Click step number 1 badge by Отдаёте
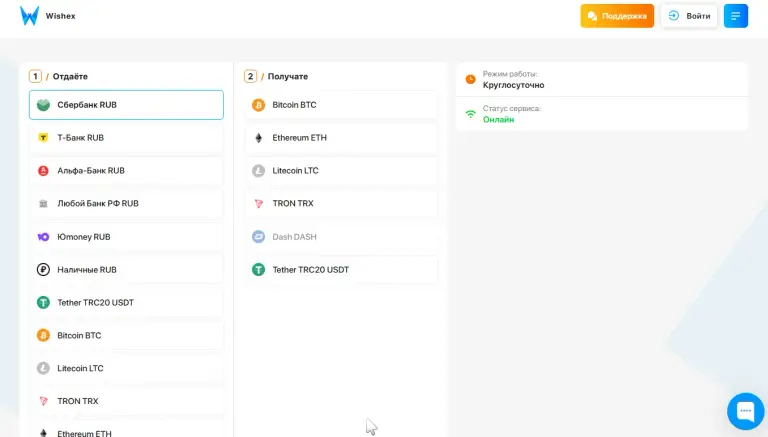 click(35, 76)
